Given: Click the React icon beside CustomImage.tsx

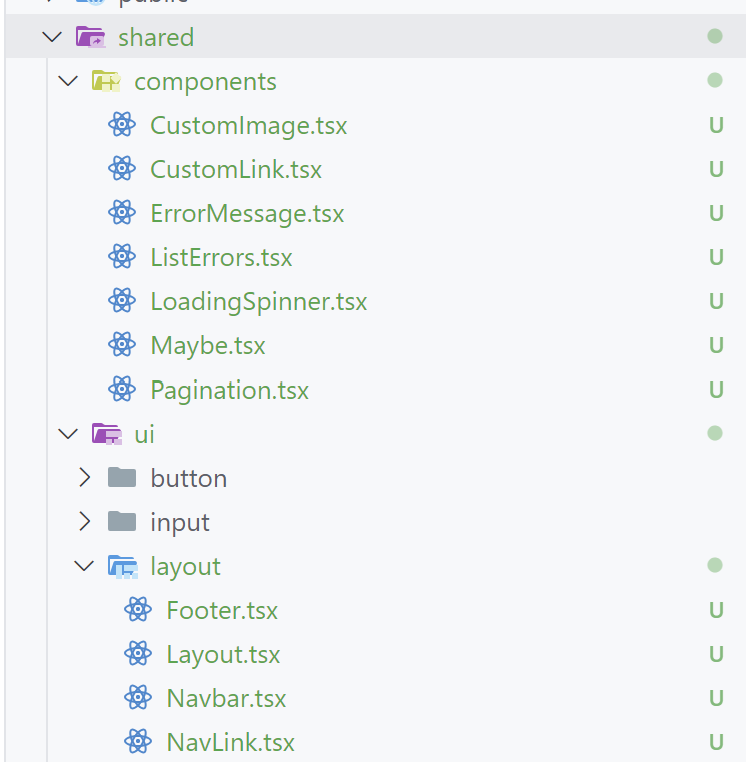Looking at the screenshot, I should coord(122,125).
